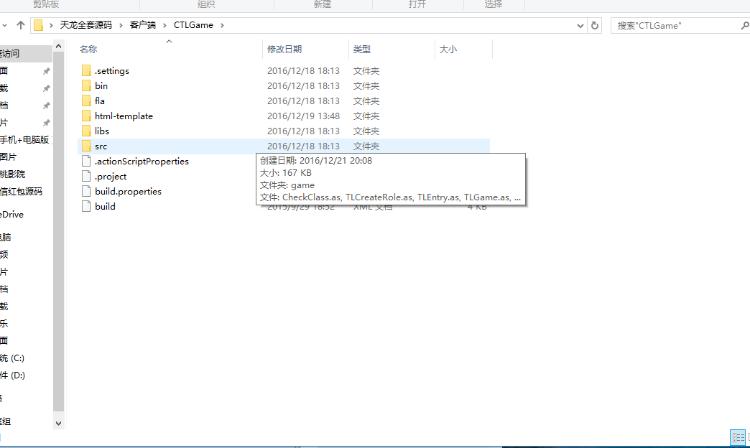Open the recent locations dropdown arrow
Image resolution: width=750 pixels, height=448 pixels.
[x=4, y=25]
